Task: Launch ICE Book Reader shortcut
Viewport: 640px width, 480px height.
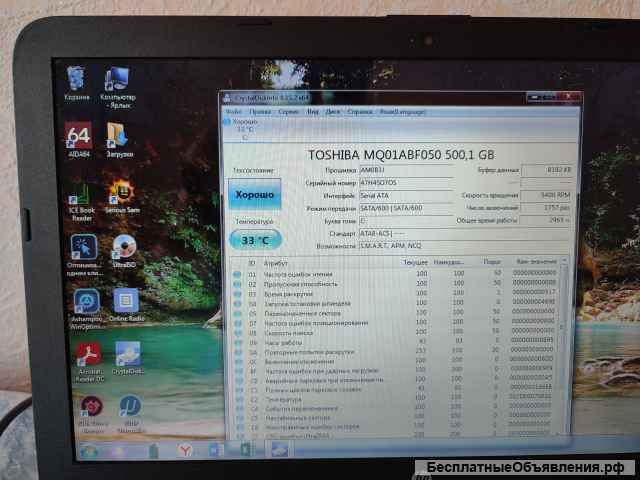Action: point(81,201)
